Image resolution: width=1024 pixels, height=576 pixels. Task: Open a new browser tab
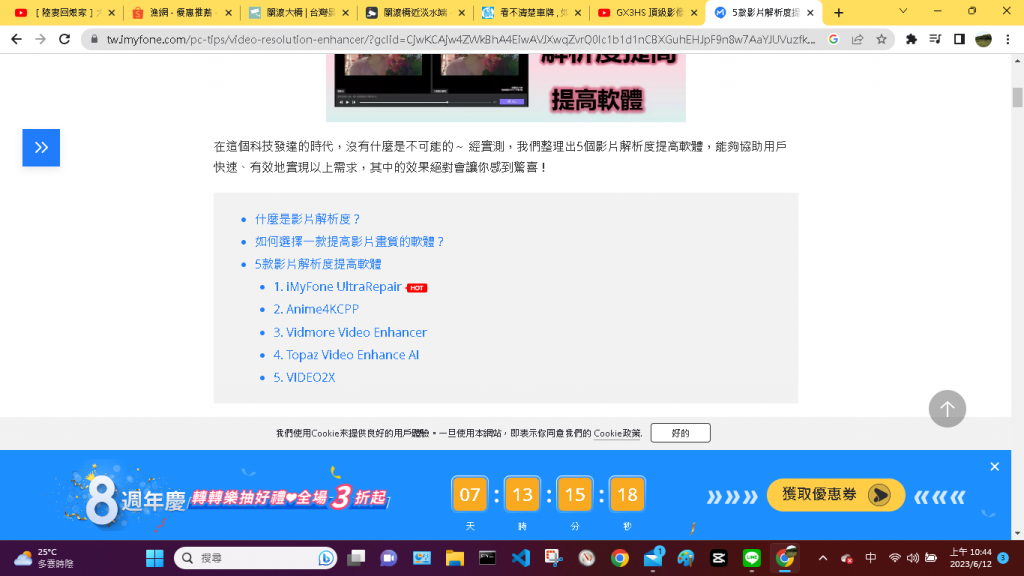[839, 12]
